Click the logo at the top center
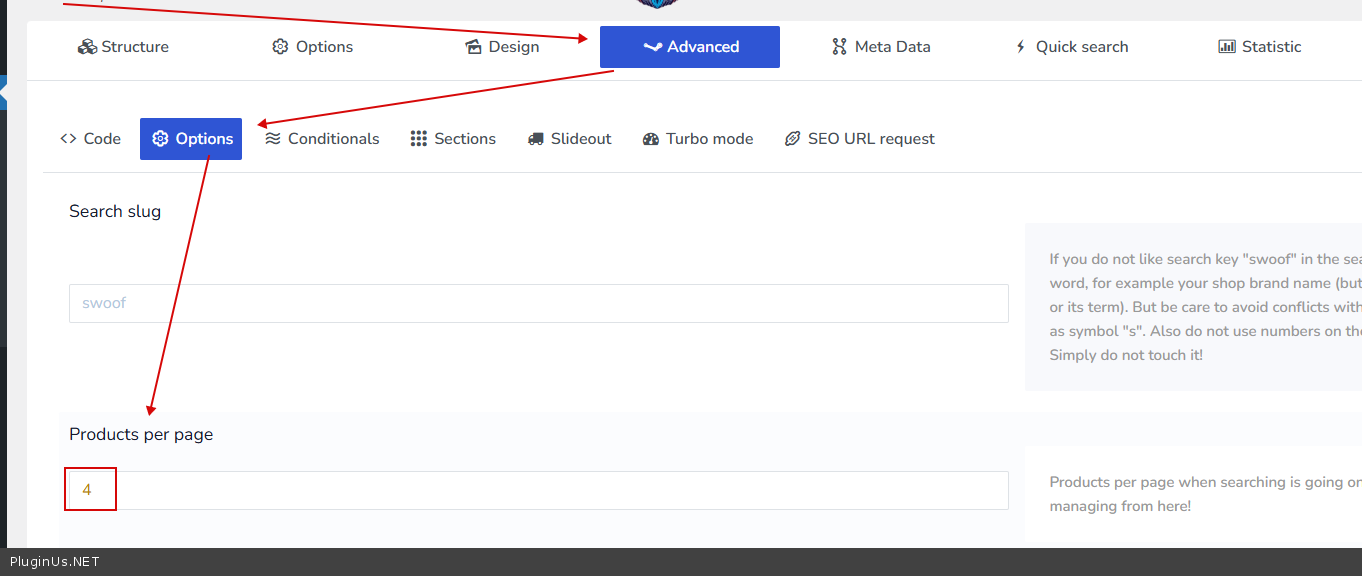The image size is (1362, 576). (x=657, y=4)
